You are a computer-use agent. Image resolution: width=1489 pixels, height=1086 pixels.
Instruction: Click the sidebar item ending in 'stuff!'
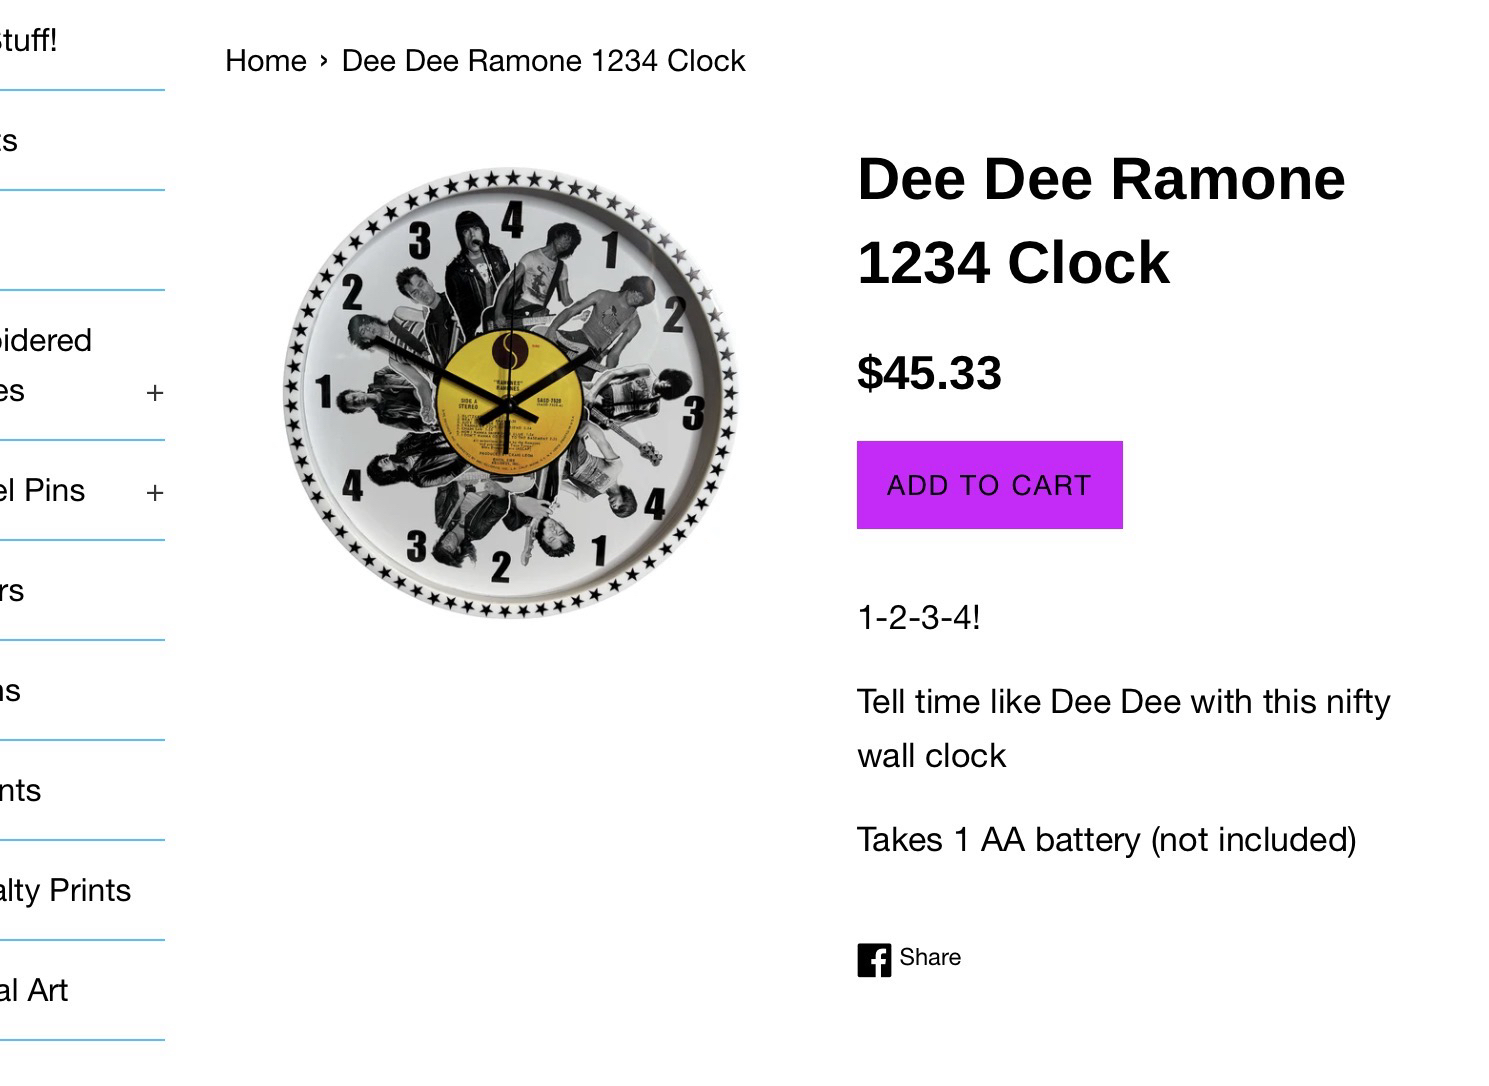(x=29, y=41)
